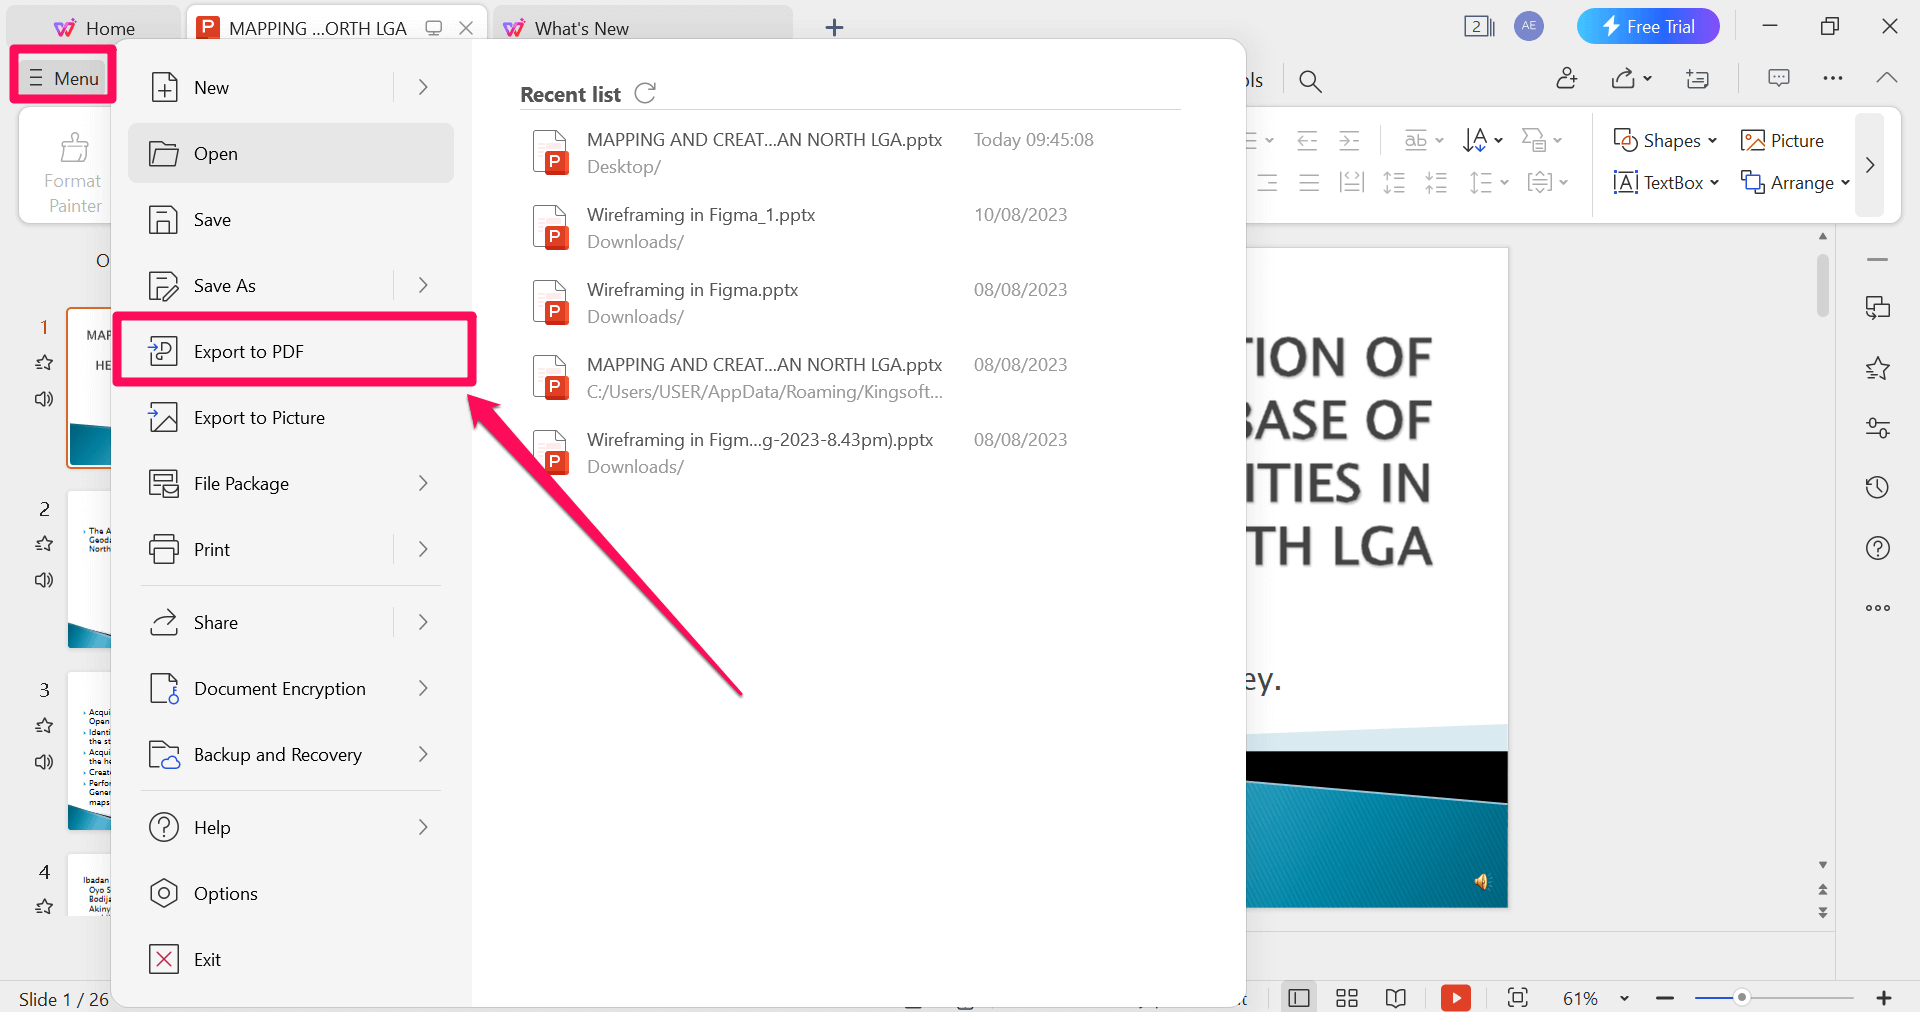This screenshot has width=1920, height=1012.
Task: Open Help from the right sidebar question icon
Action: pos(1878,548)
